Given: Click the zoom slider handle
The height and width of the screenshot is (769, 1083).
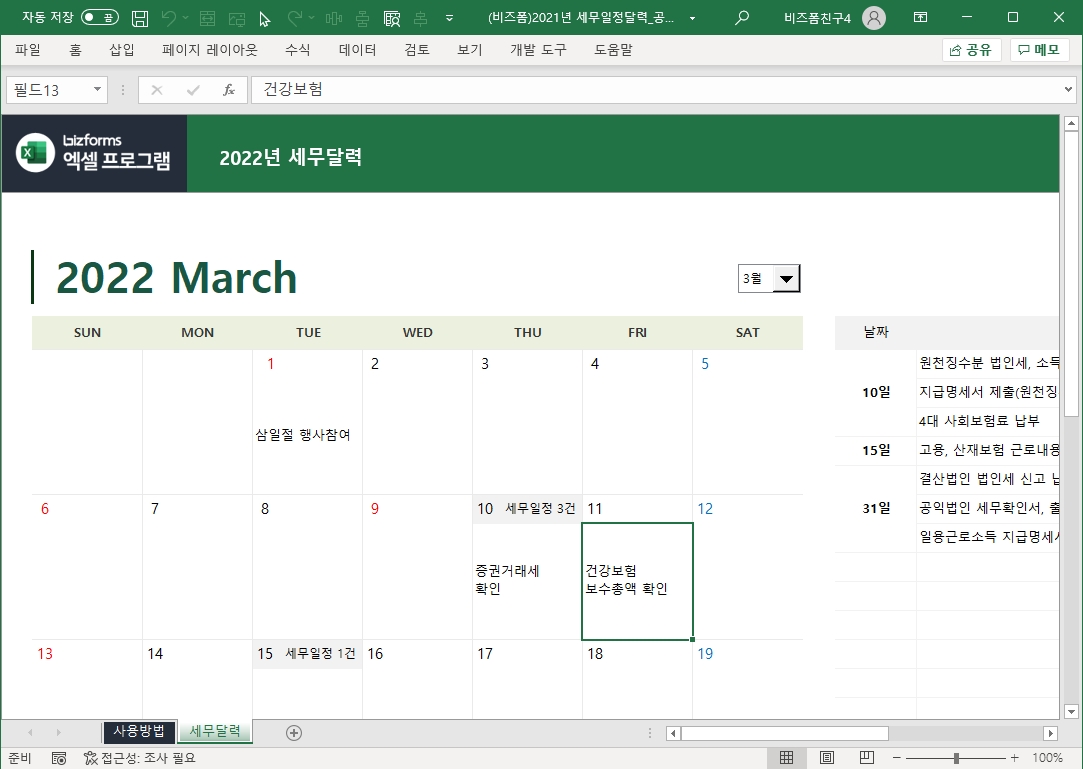Looking at the screenshot, I should [956, 758].
